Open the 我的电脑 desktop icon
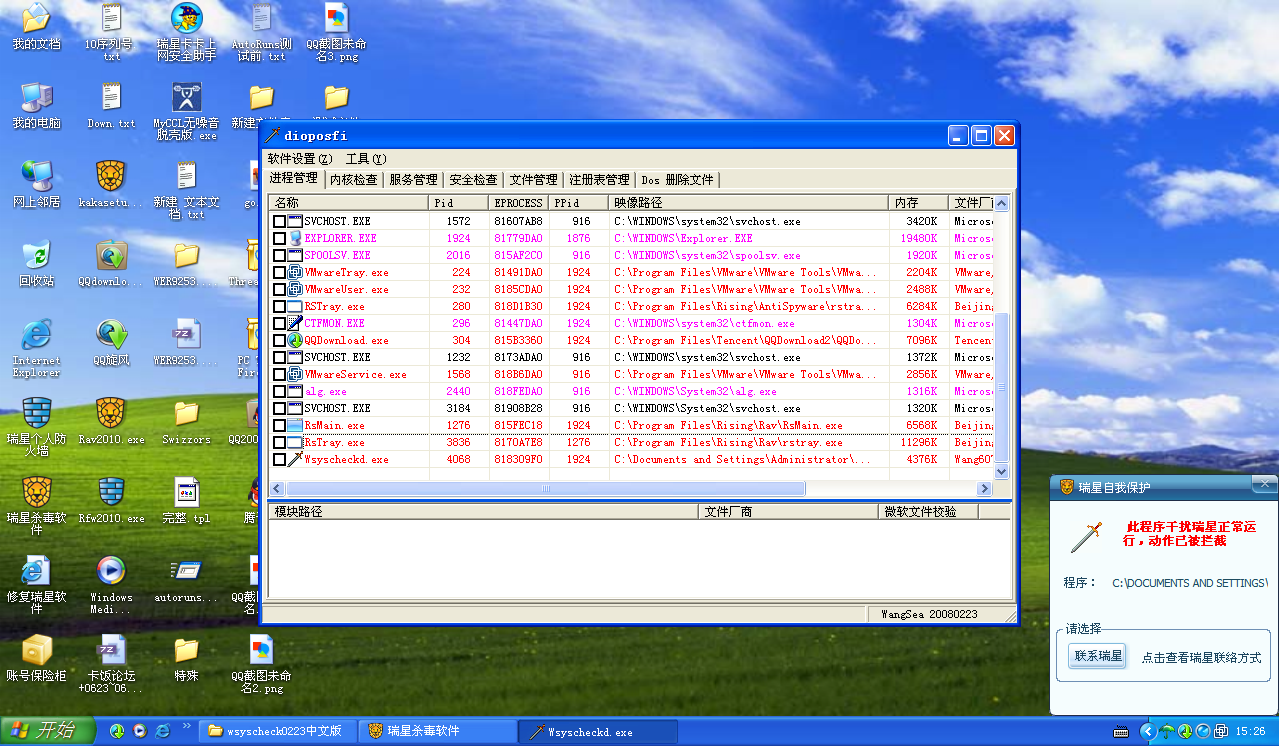This screenshot has height=746, width=1279. coord(36,106)
